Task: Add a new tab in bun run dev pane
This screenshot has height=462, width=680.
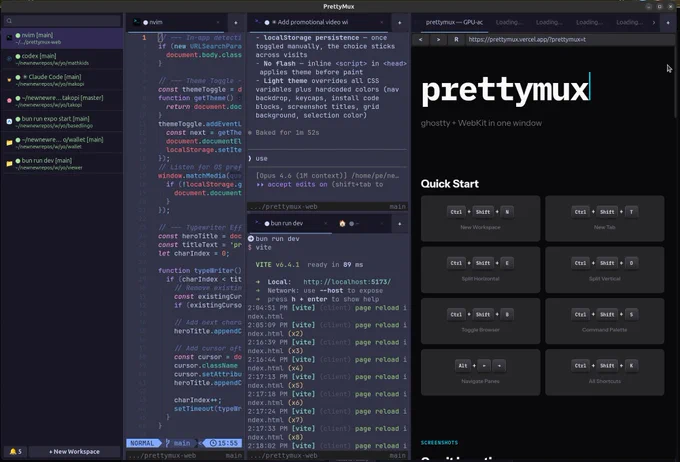Action: [x=399, y=224]
